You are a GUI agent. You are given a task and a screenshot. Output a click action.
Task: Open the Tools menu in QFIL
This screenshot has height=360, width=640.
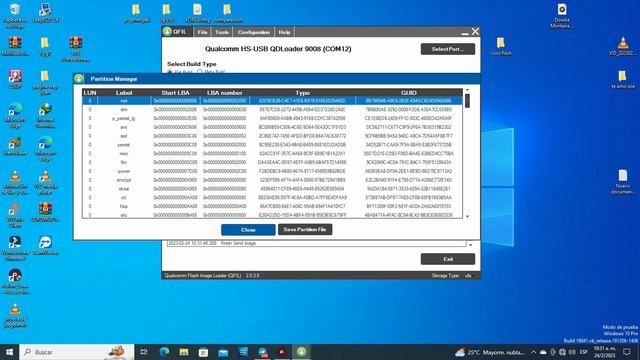(x=222, y=32)
